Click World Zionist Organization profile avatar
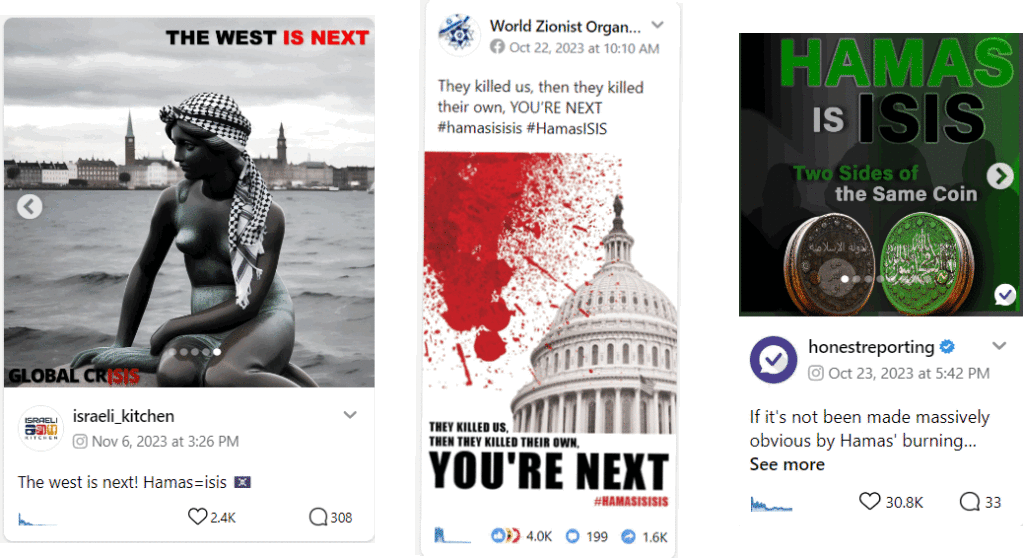1023x558 pixels. 459,35
